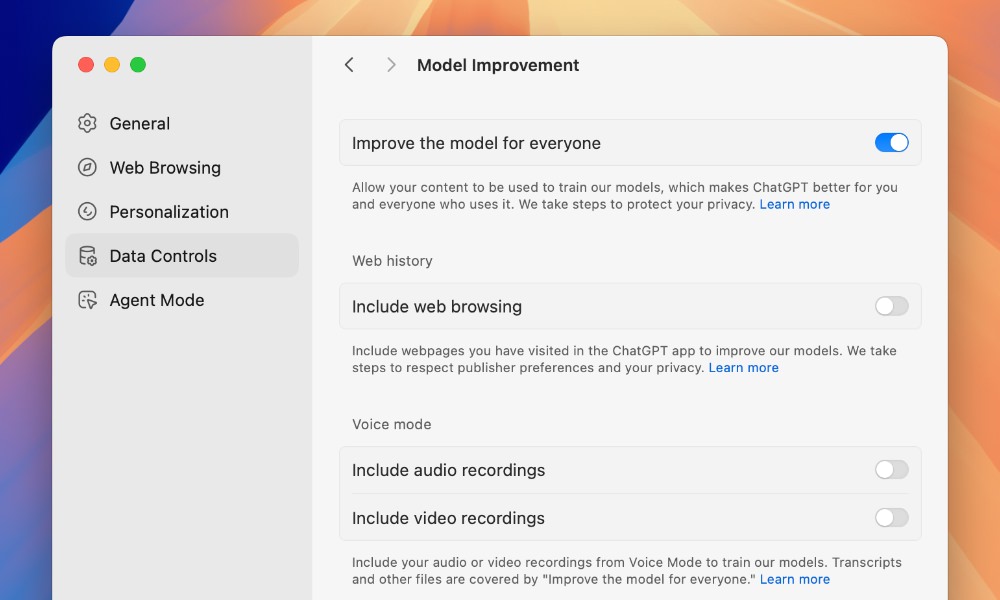Open Learn more about model training privacy
Viewport: 1000px width, 600px height.
(794, 204)
